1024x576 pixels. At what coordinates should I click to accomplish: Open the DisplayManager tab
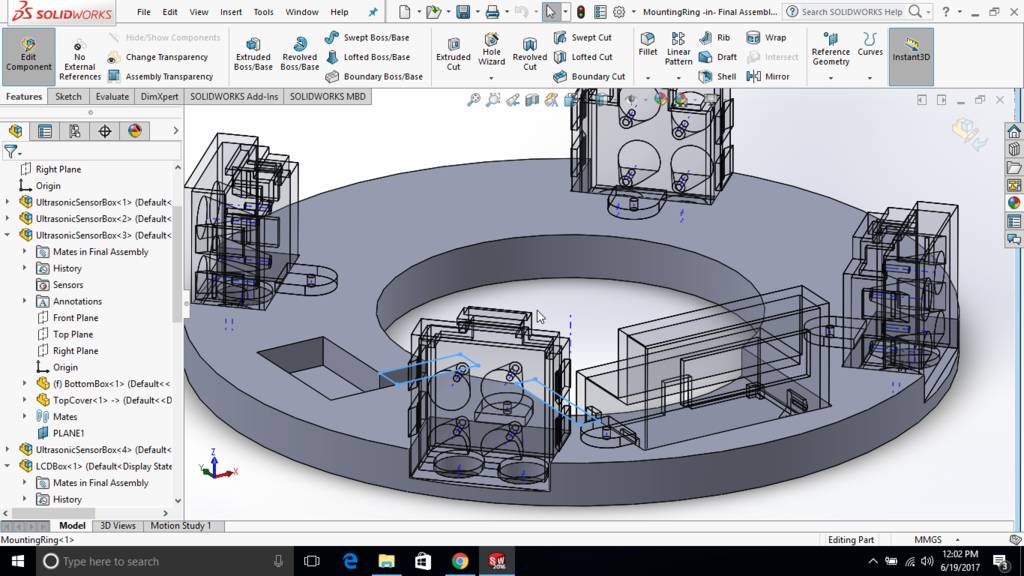click(x=135, y=131)
